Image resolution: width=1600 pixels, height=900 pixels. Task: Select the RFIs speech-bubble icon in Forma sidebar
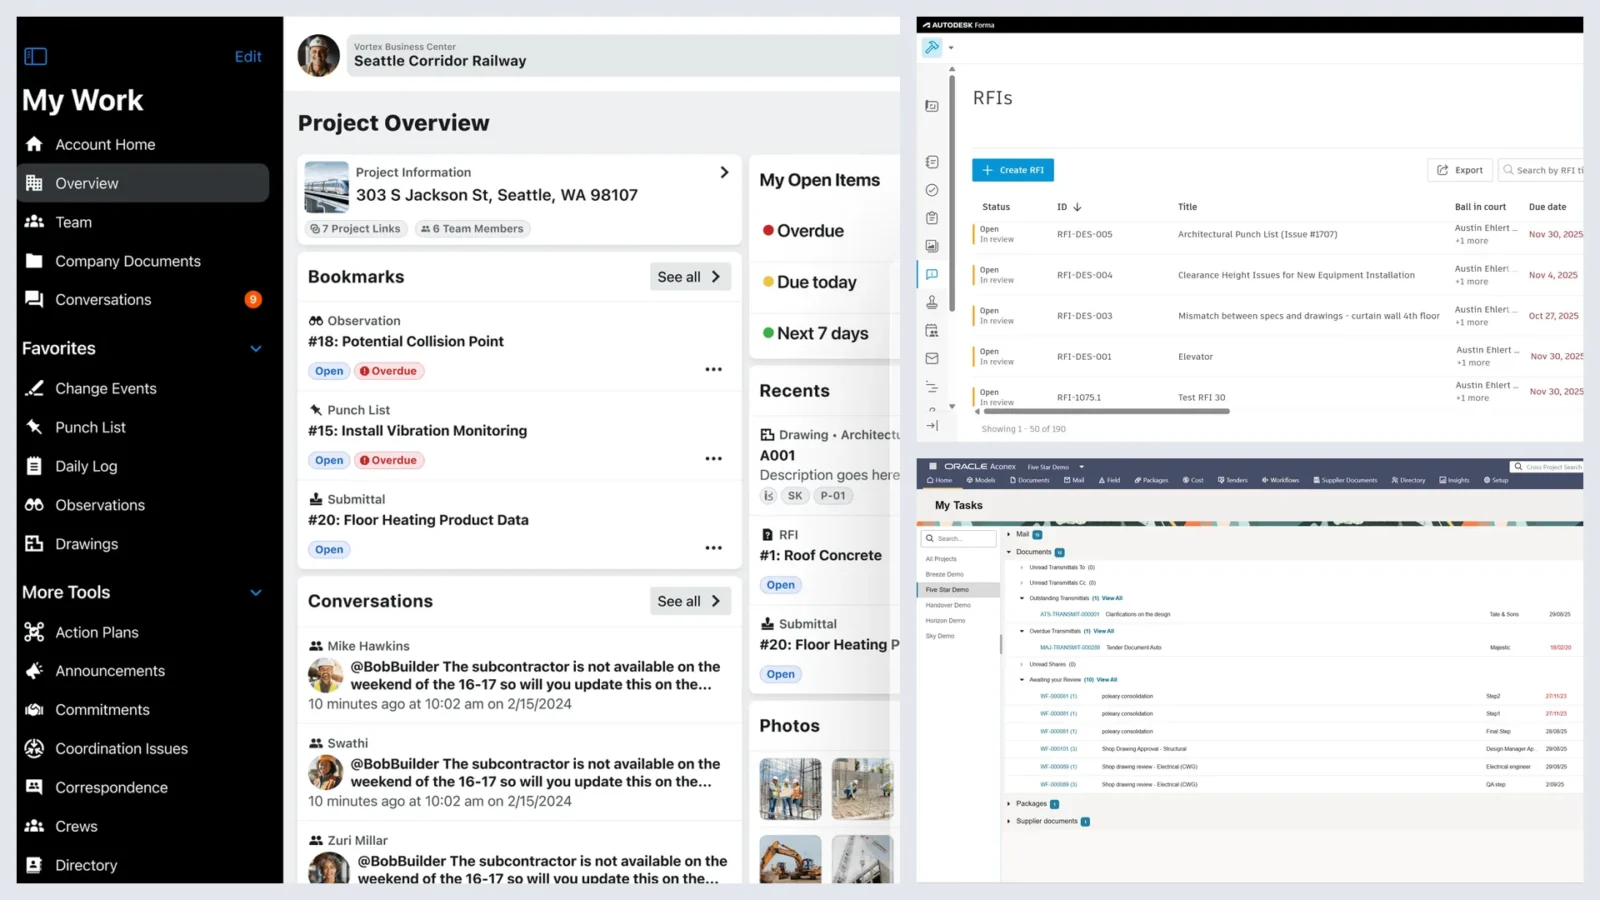[x=932, y=274]
